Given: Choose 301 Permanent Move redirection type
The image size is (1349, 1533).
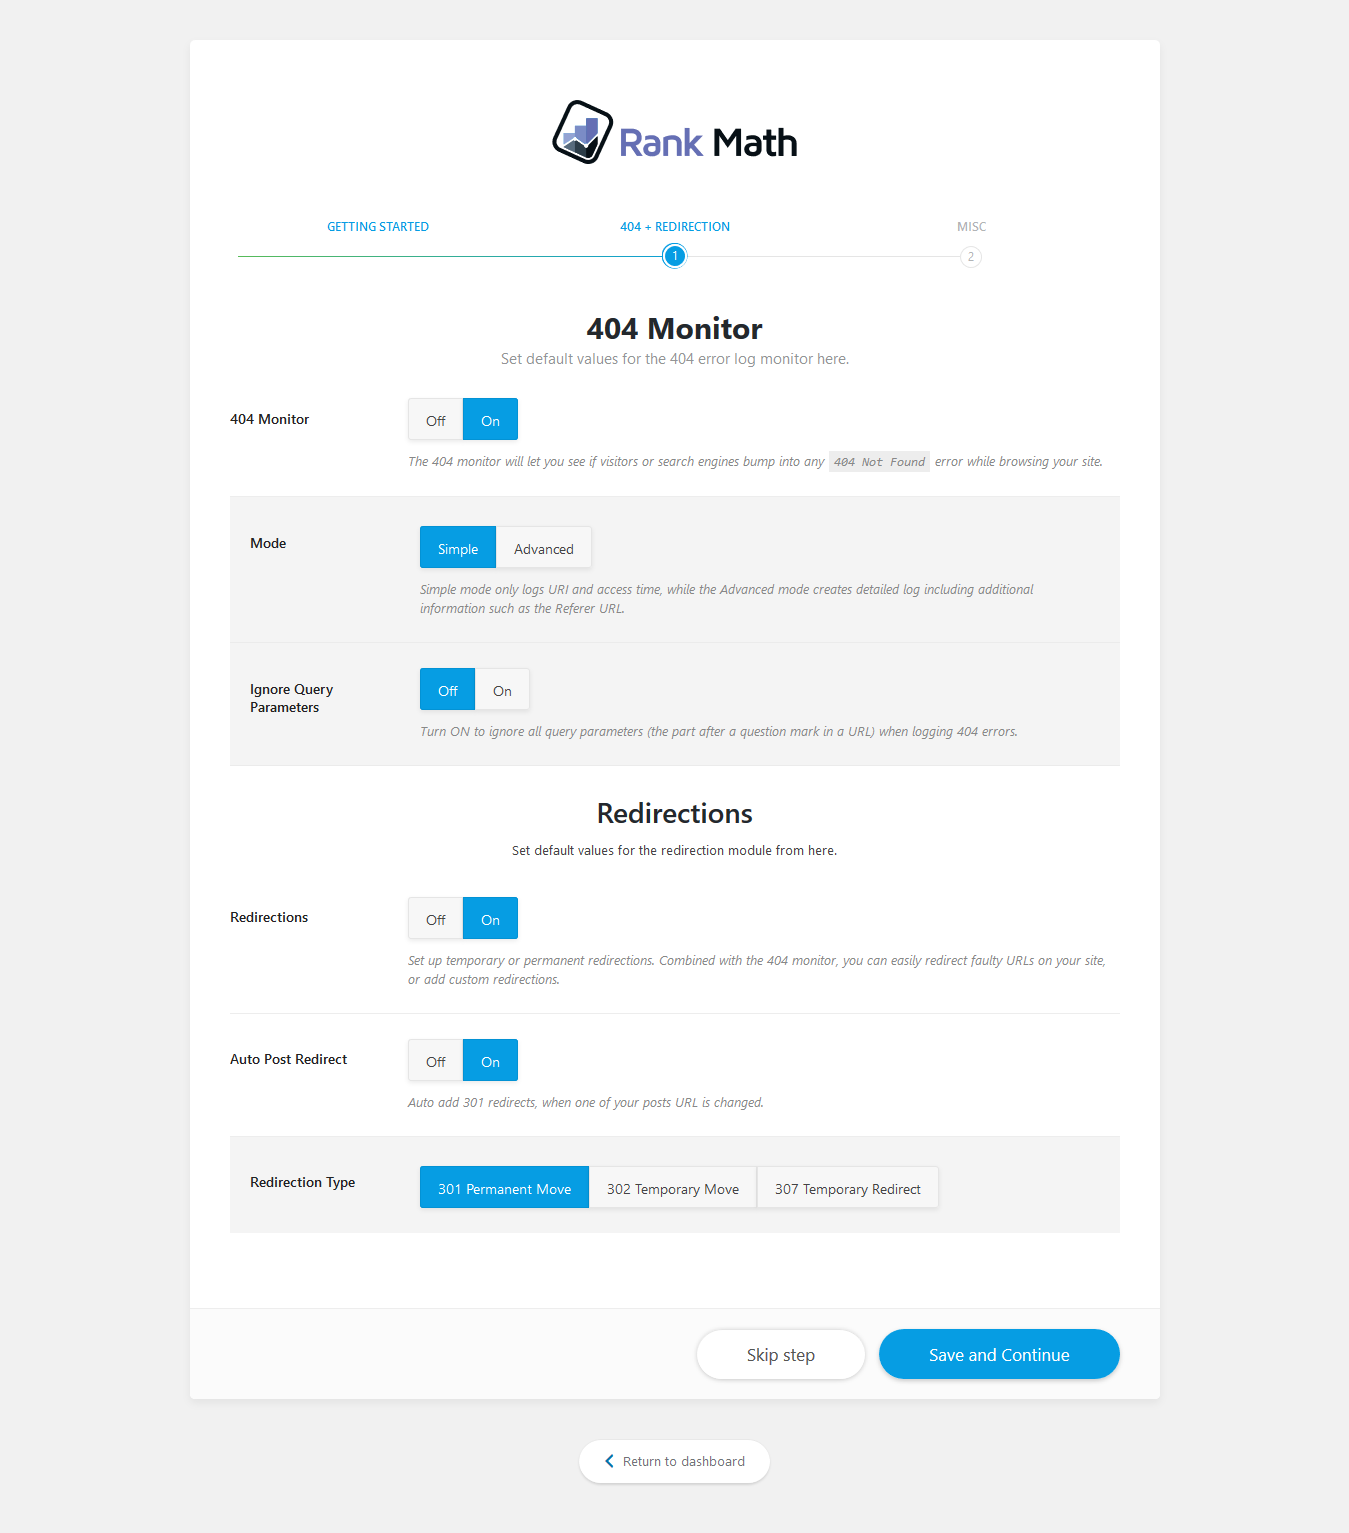Looking at the screenshot, I should 504,1188.
